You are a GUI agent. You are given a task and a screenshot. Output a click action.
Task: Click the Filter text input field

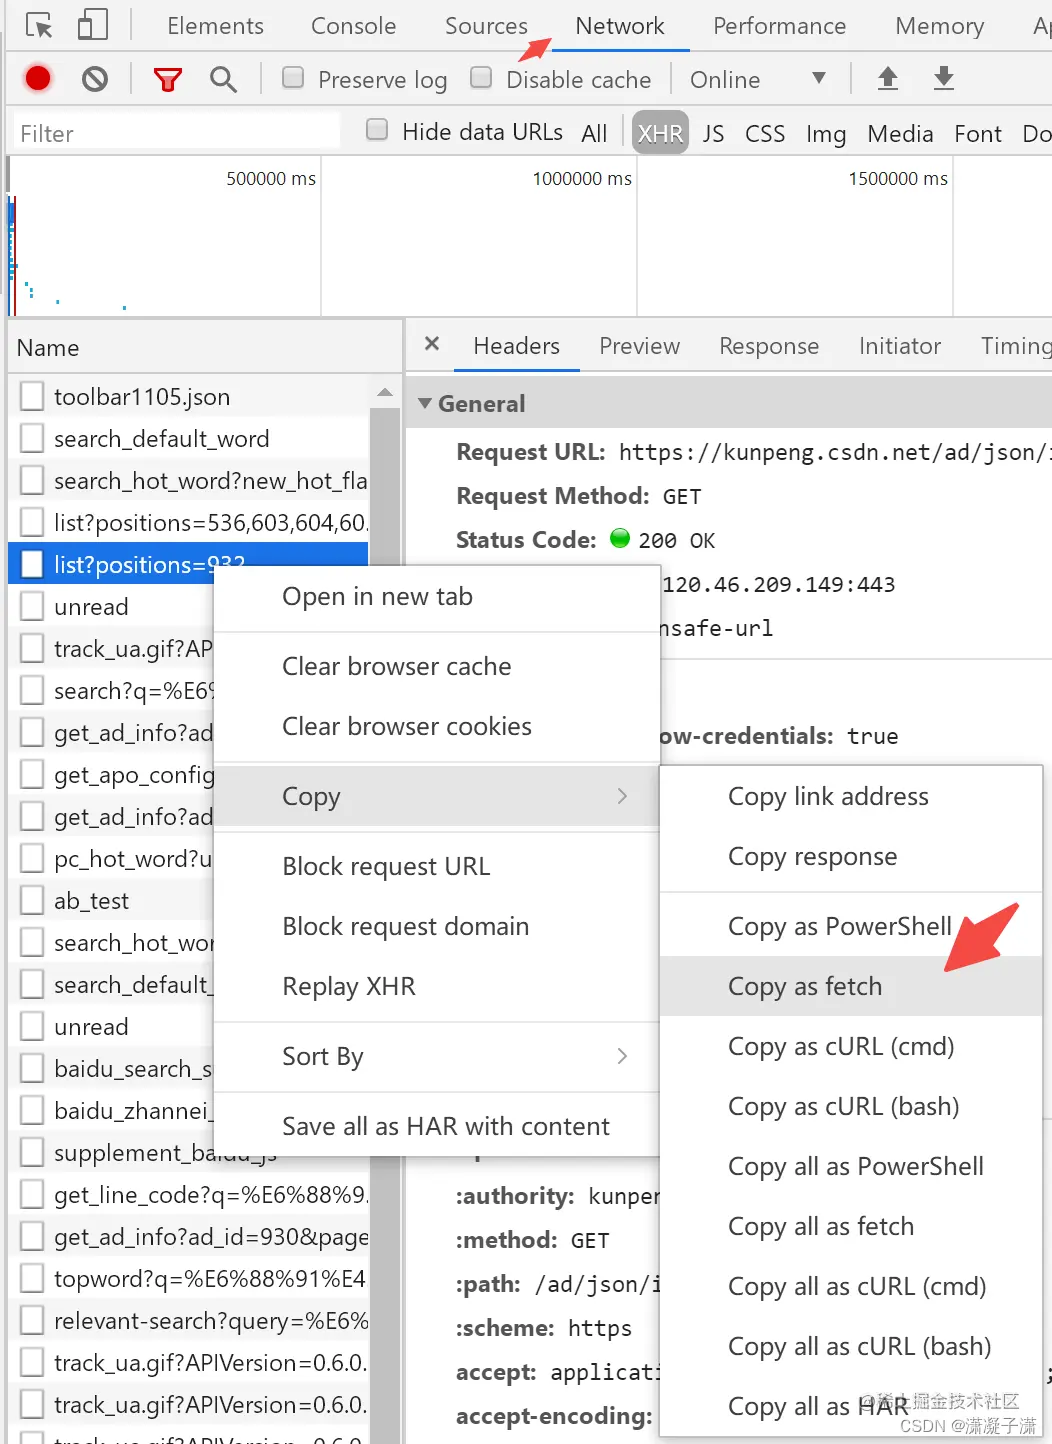[x=176, y=133]
